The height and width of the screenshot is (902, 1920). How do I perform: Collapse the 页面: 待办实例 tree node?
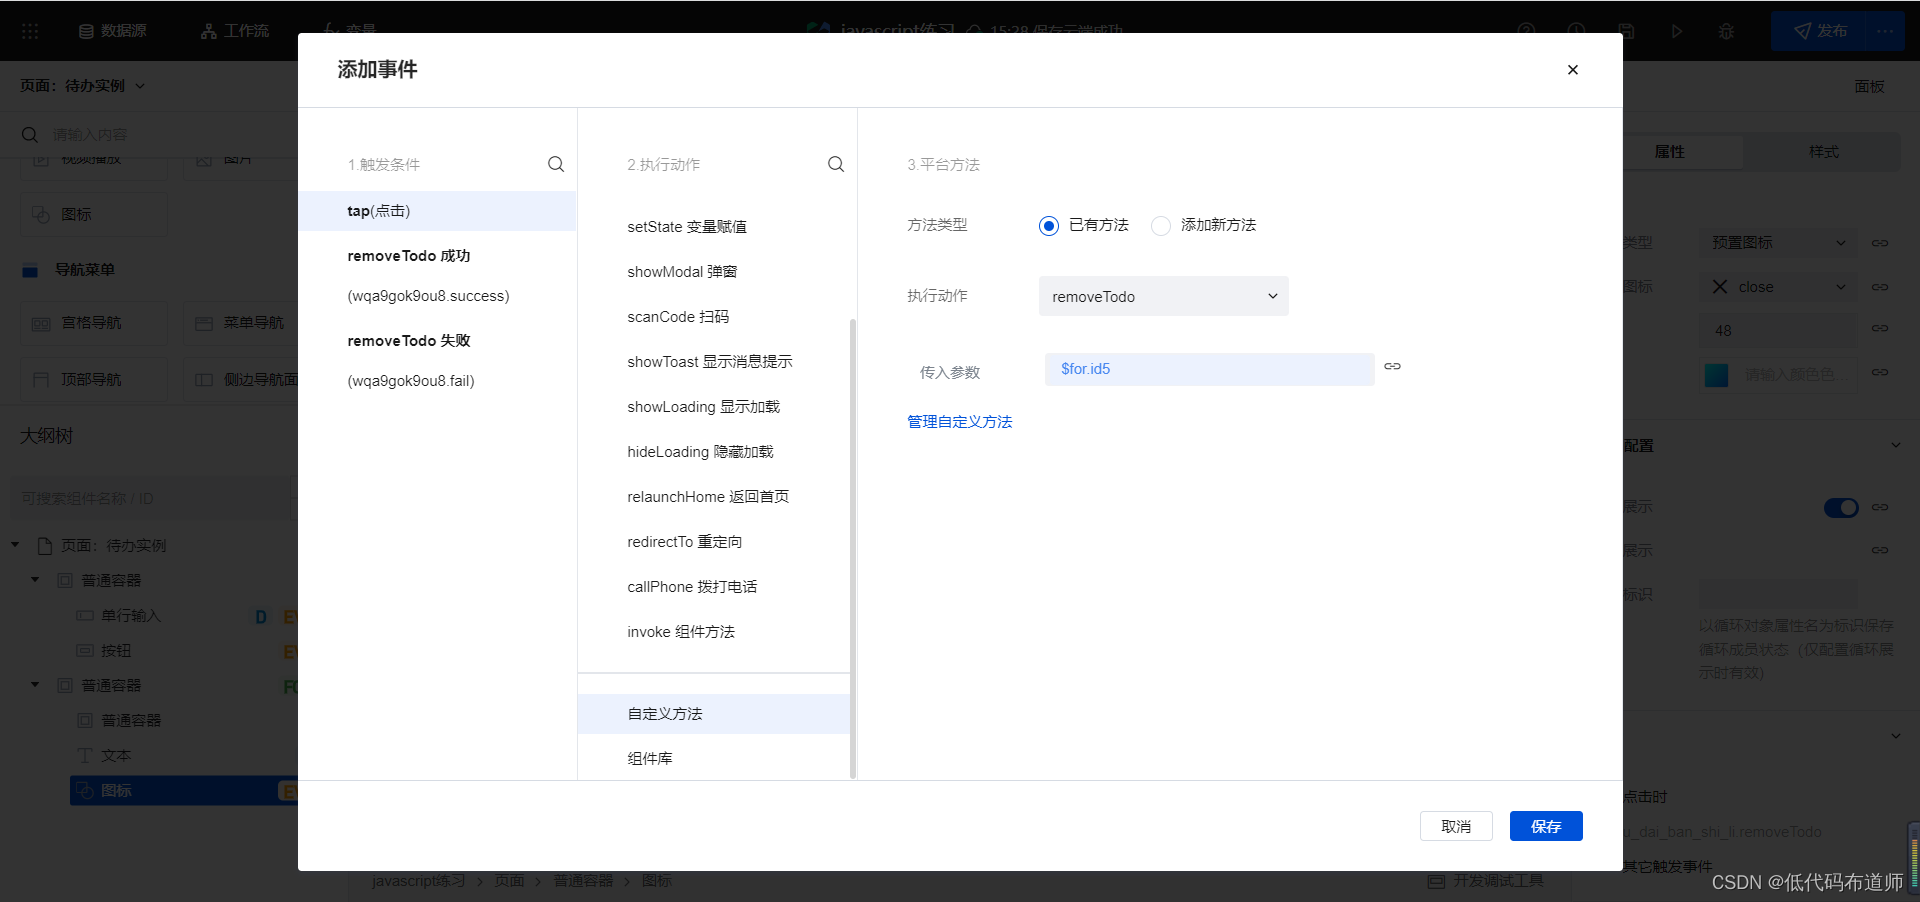tap(15, 545)
